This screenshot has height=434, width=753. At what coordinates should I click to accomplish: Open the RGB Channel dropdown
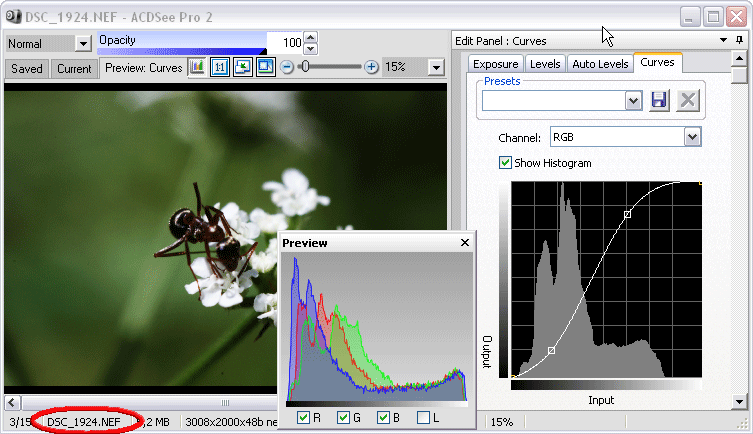[692, 137]
